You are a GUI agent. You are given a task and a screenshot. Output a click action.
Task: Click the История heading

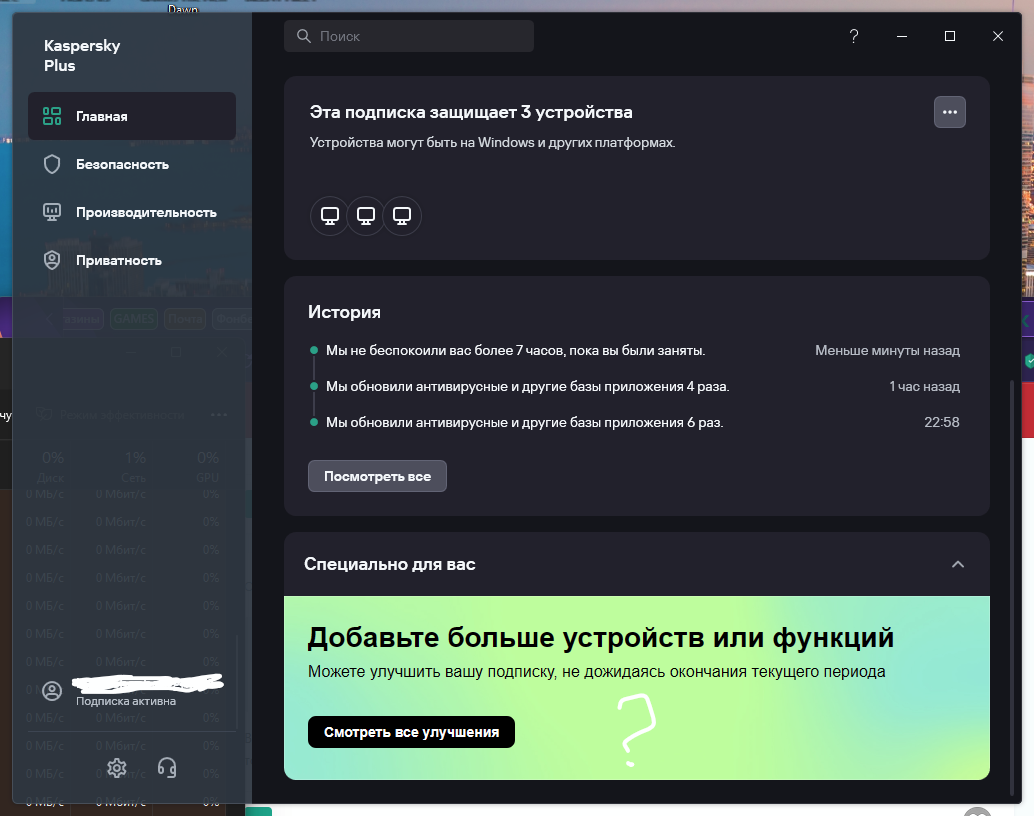click(x=344, y=312)
